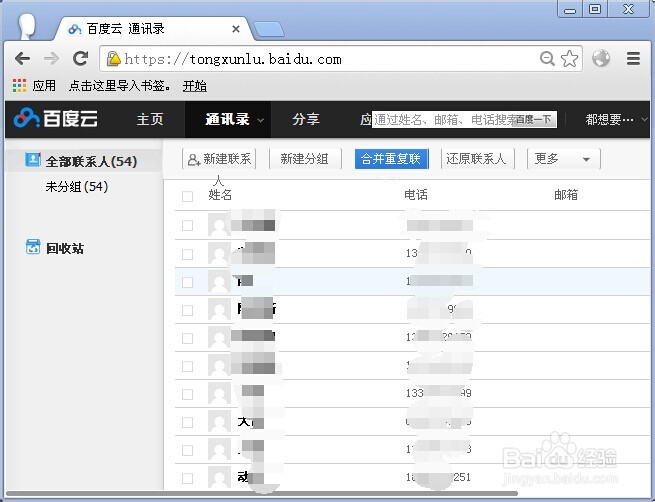Check the checkbox of contact ending 251
The width and height of the screenshot is (655, 502).
pos(187,478)
